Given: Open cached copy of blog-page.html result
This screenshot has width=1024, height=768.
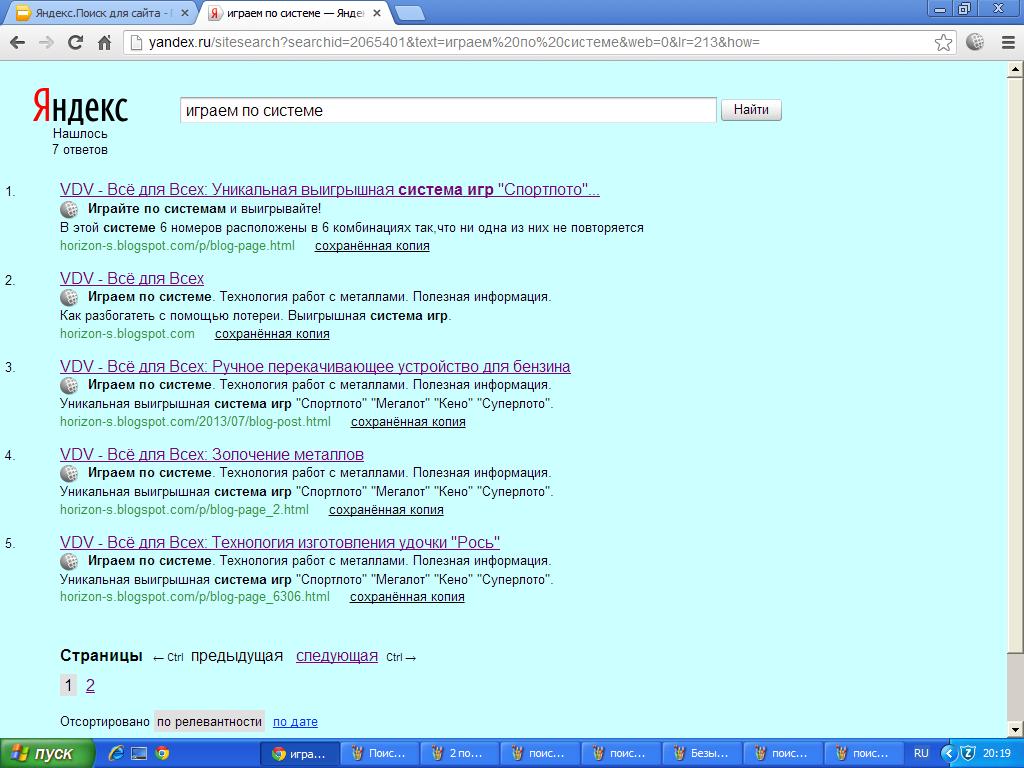Looking at the screenshot, I should (372, 246).
